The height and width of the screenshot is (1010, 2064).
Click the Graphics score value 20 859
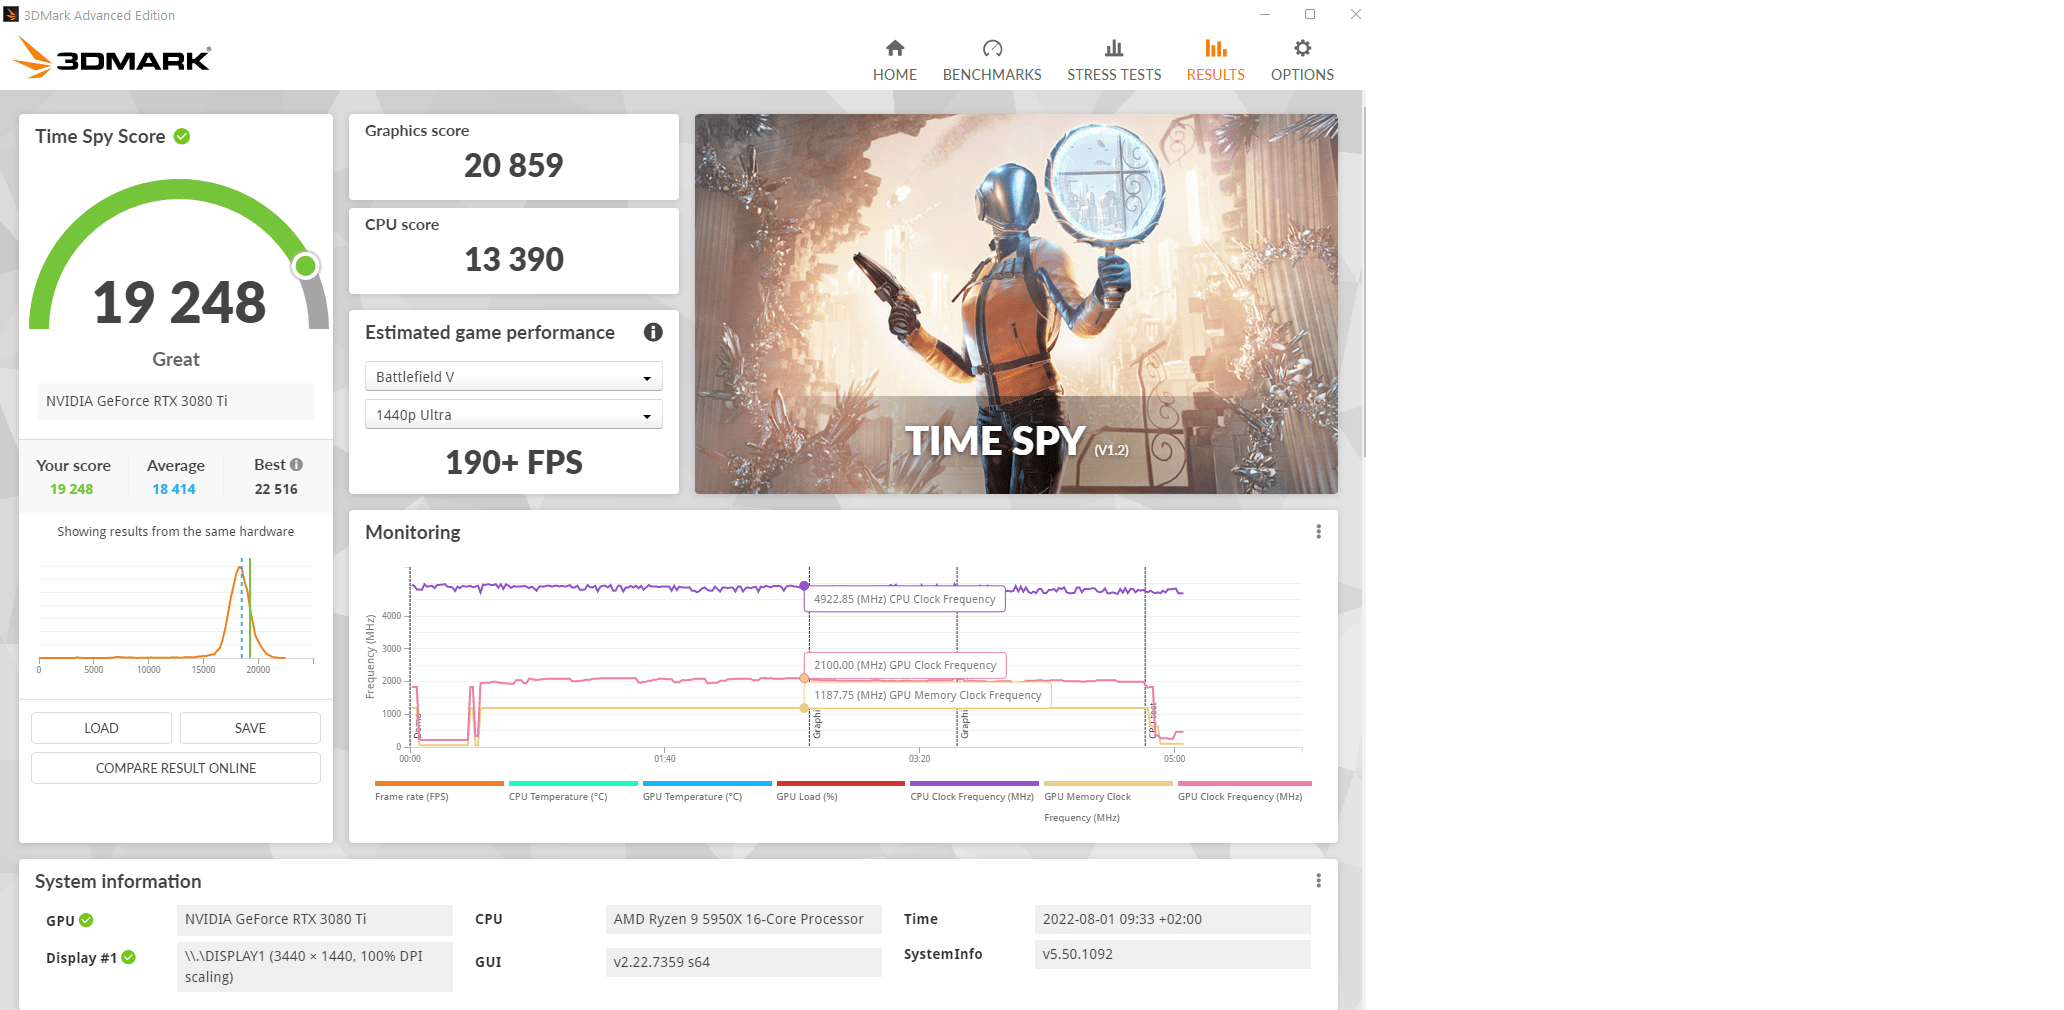click(514, 165)
